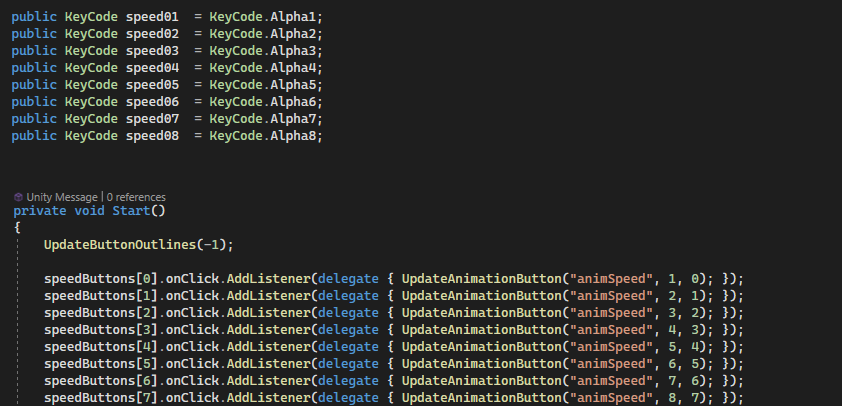Click the Alpha1 enum member

(293, 17)
